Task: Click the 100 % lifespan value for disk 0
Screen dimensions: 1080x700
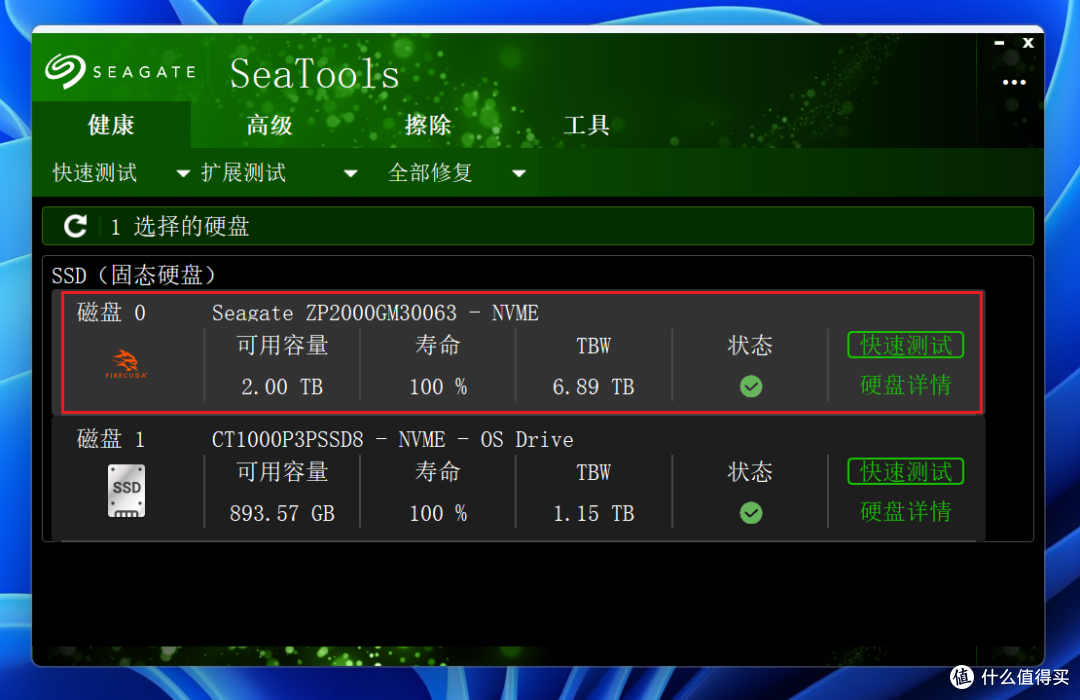Action: (x=438, y=387)
